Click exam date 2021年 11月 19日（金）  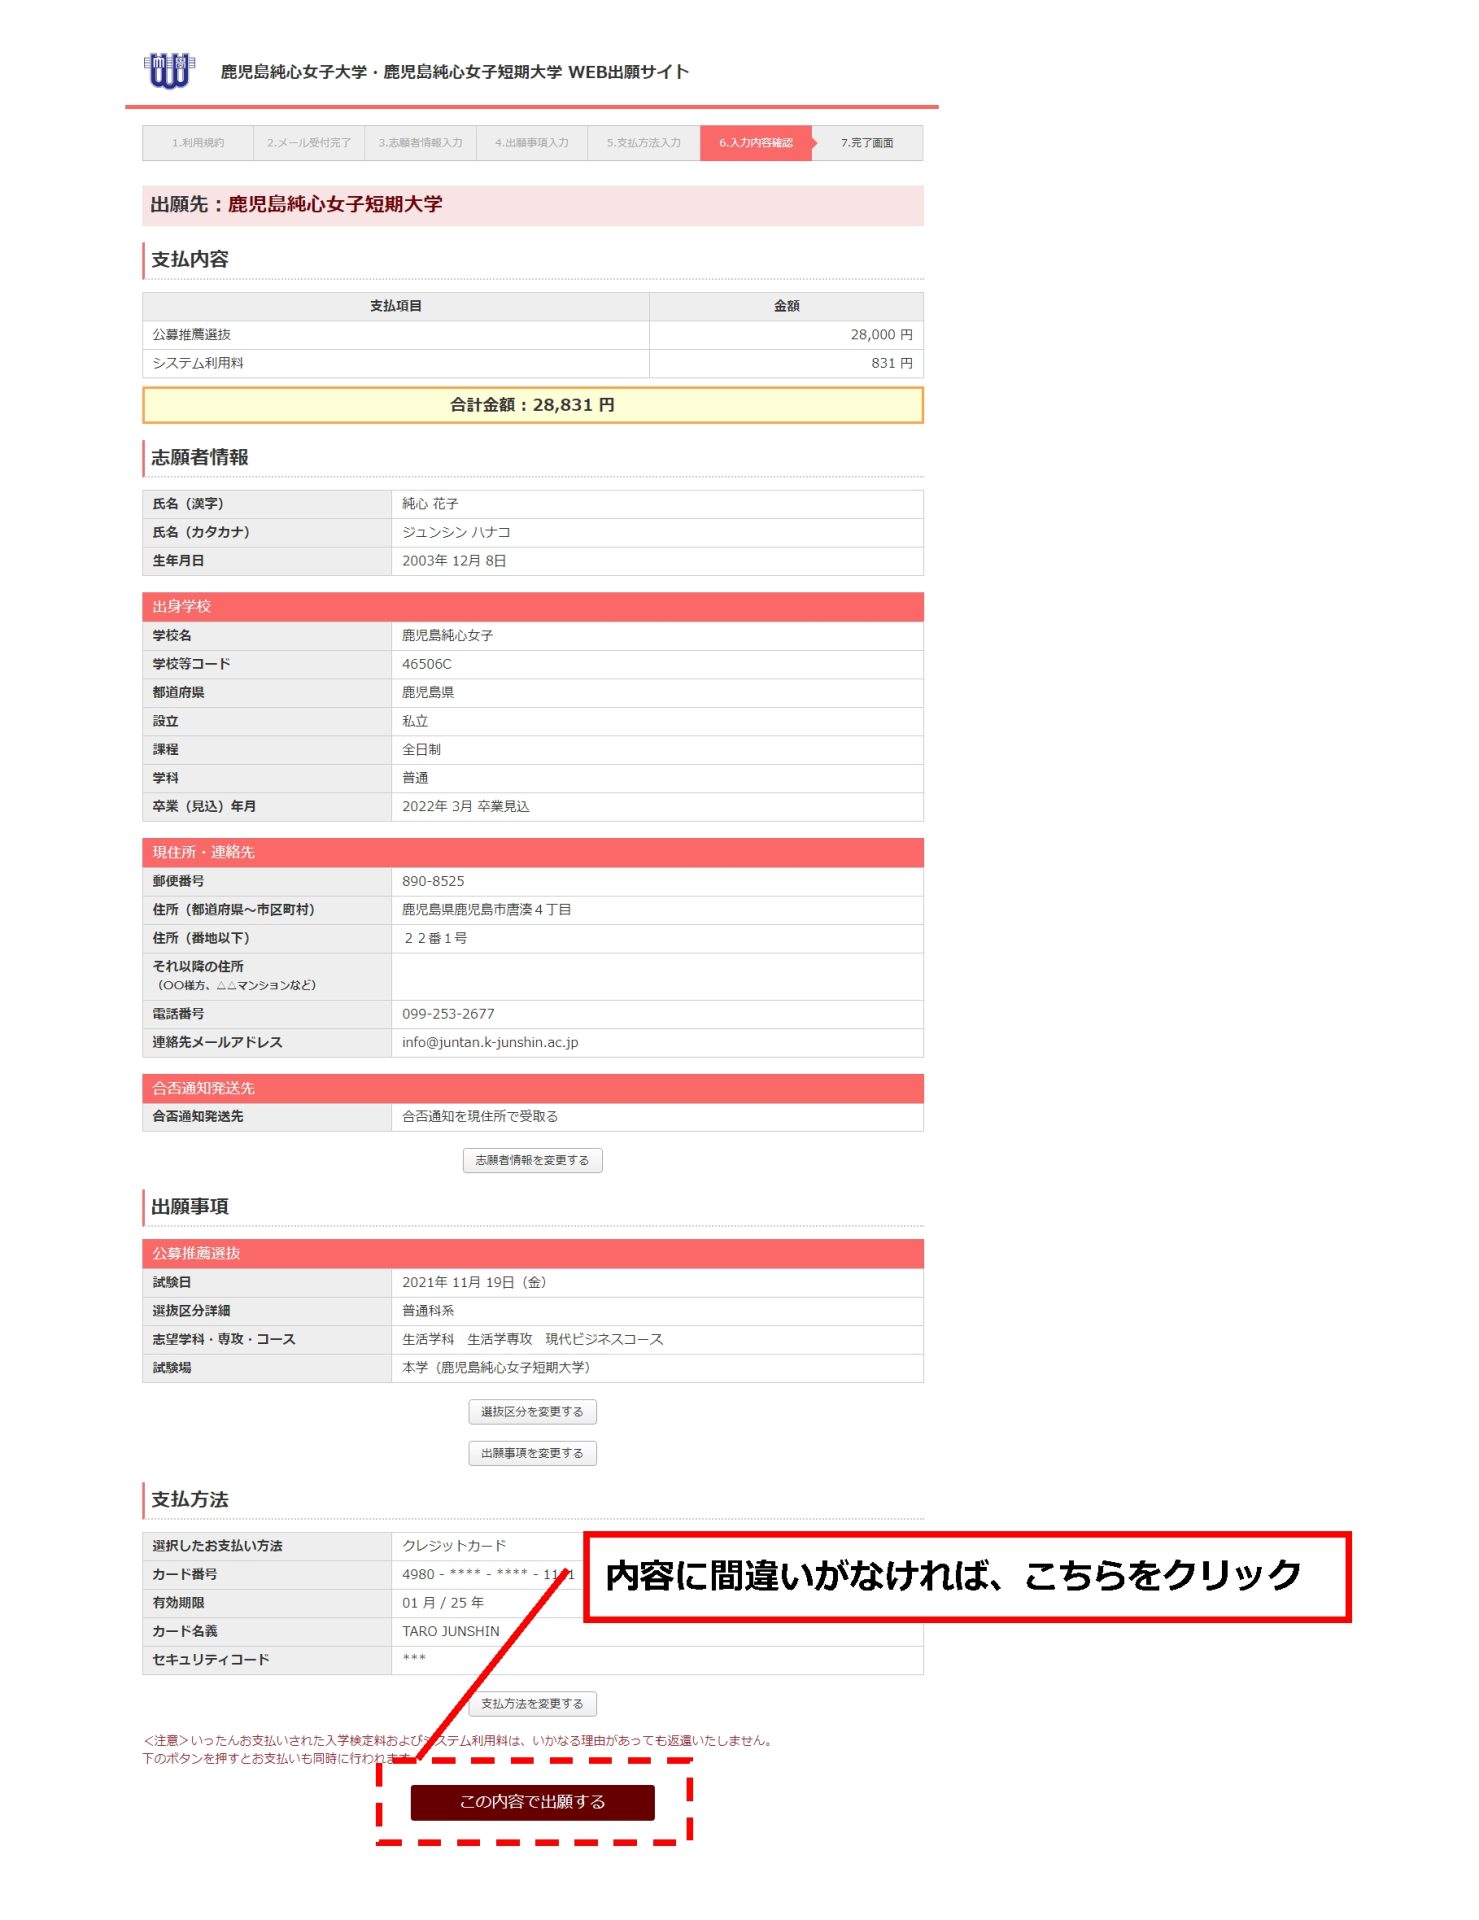tap(477, 1283)
